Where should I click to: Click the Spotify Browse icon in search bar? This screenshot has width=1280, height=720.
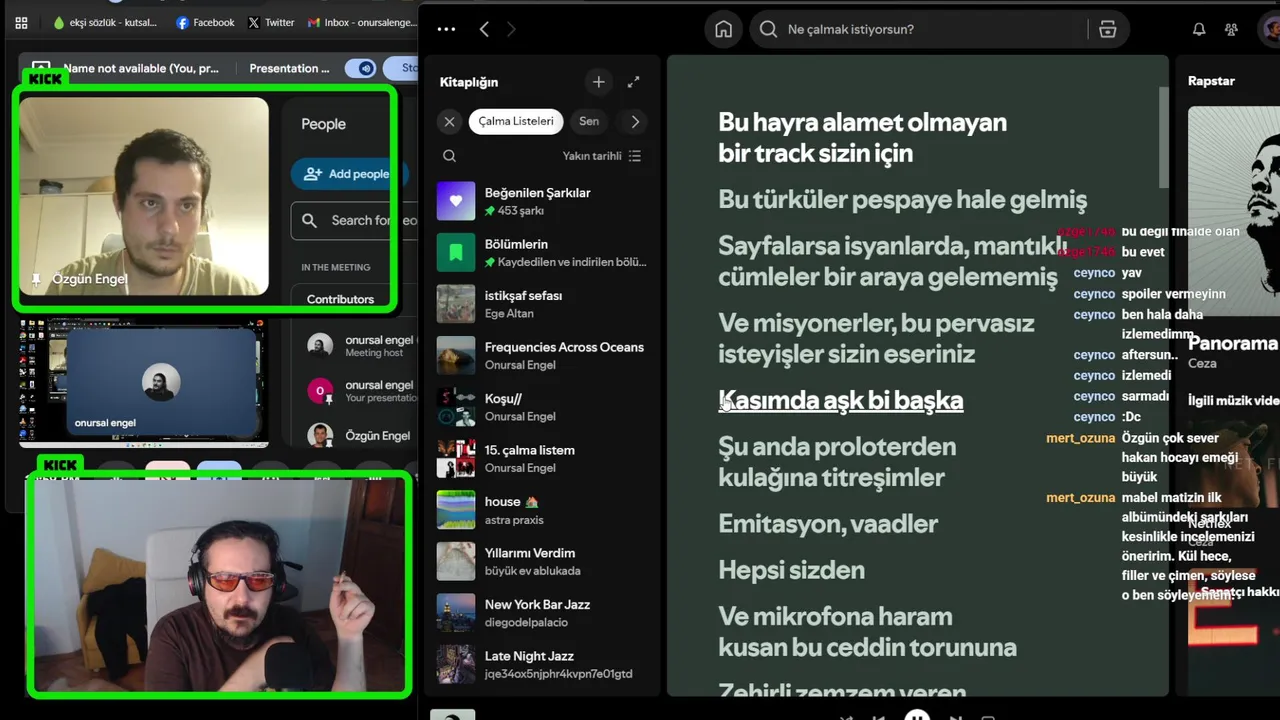(1107, 29)
